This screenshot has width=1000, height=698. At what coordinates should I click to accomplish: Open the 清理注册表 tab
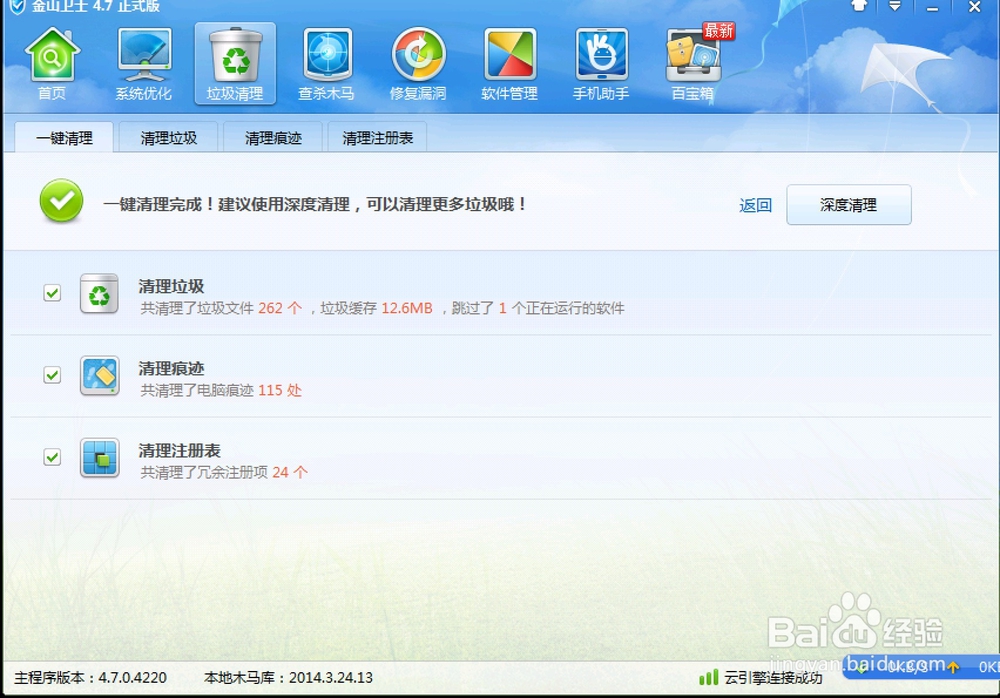click(x=377, y=139)
